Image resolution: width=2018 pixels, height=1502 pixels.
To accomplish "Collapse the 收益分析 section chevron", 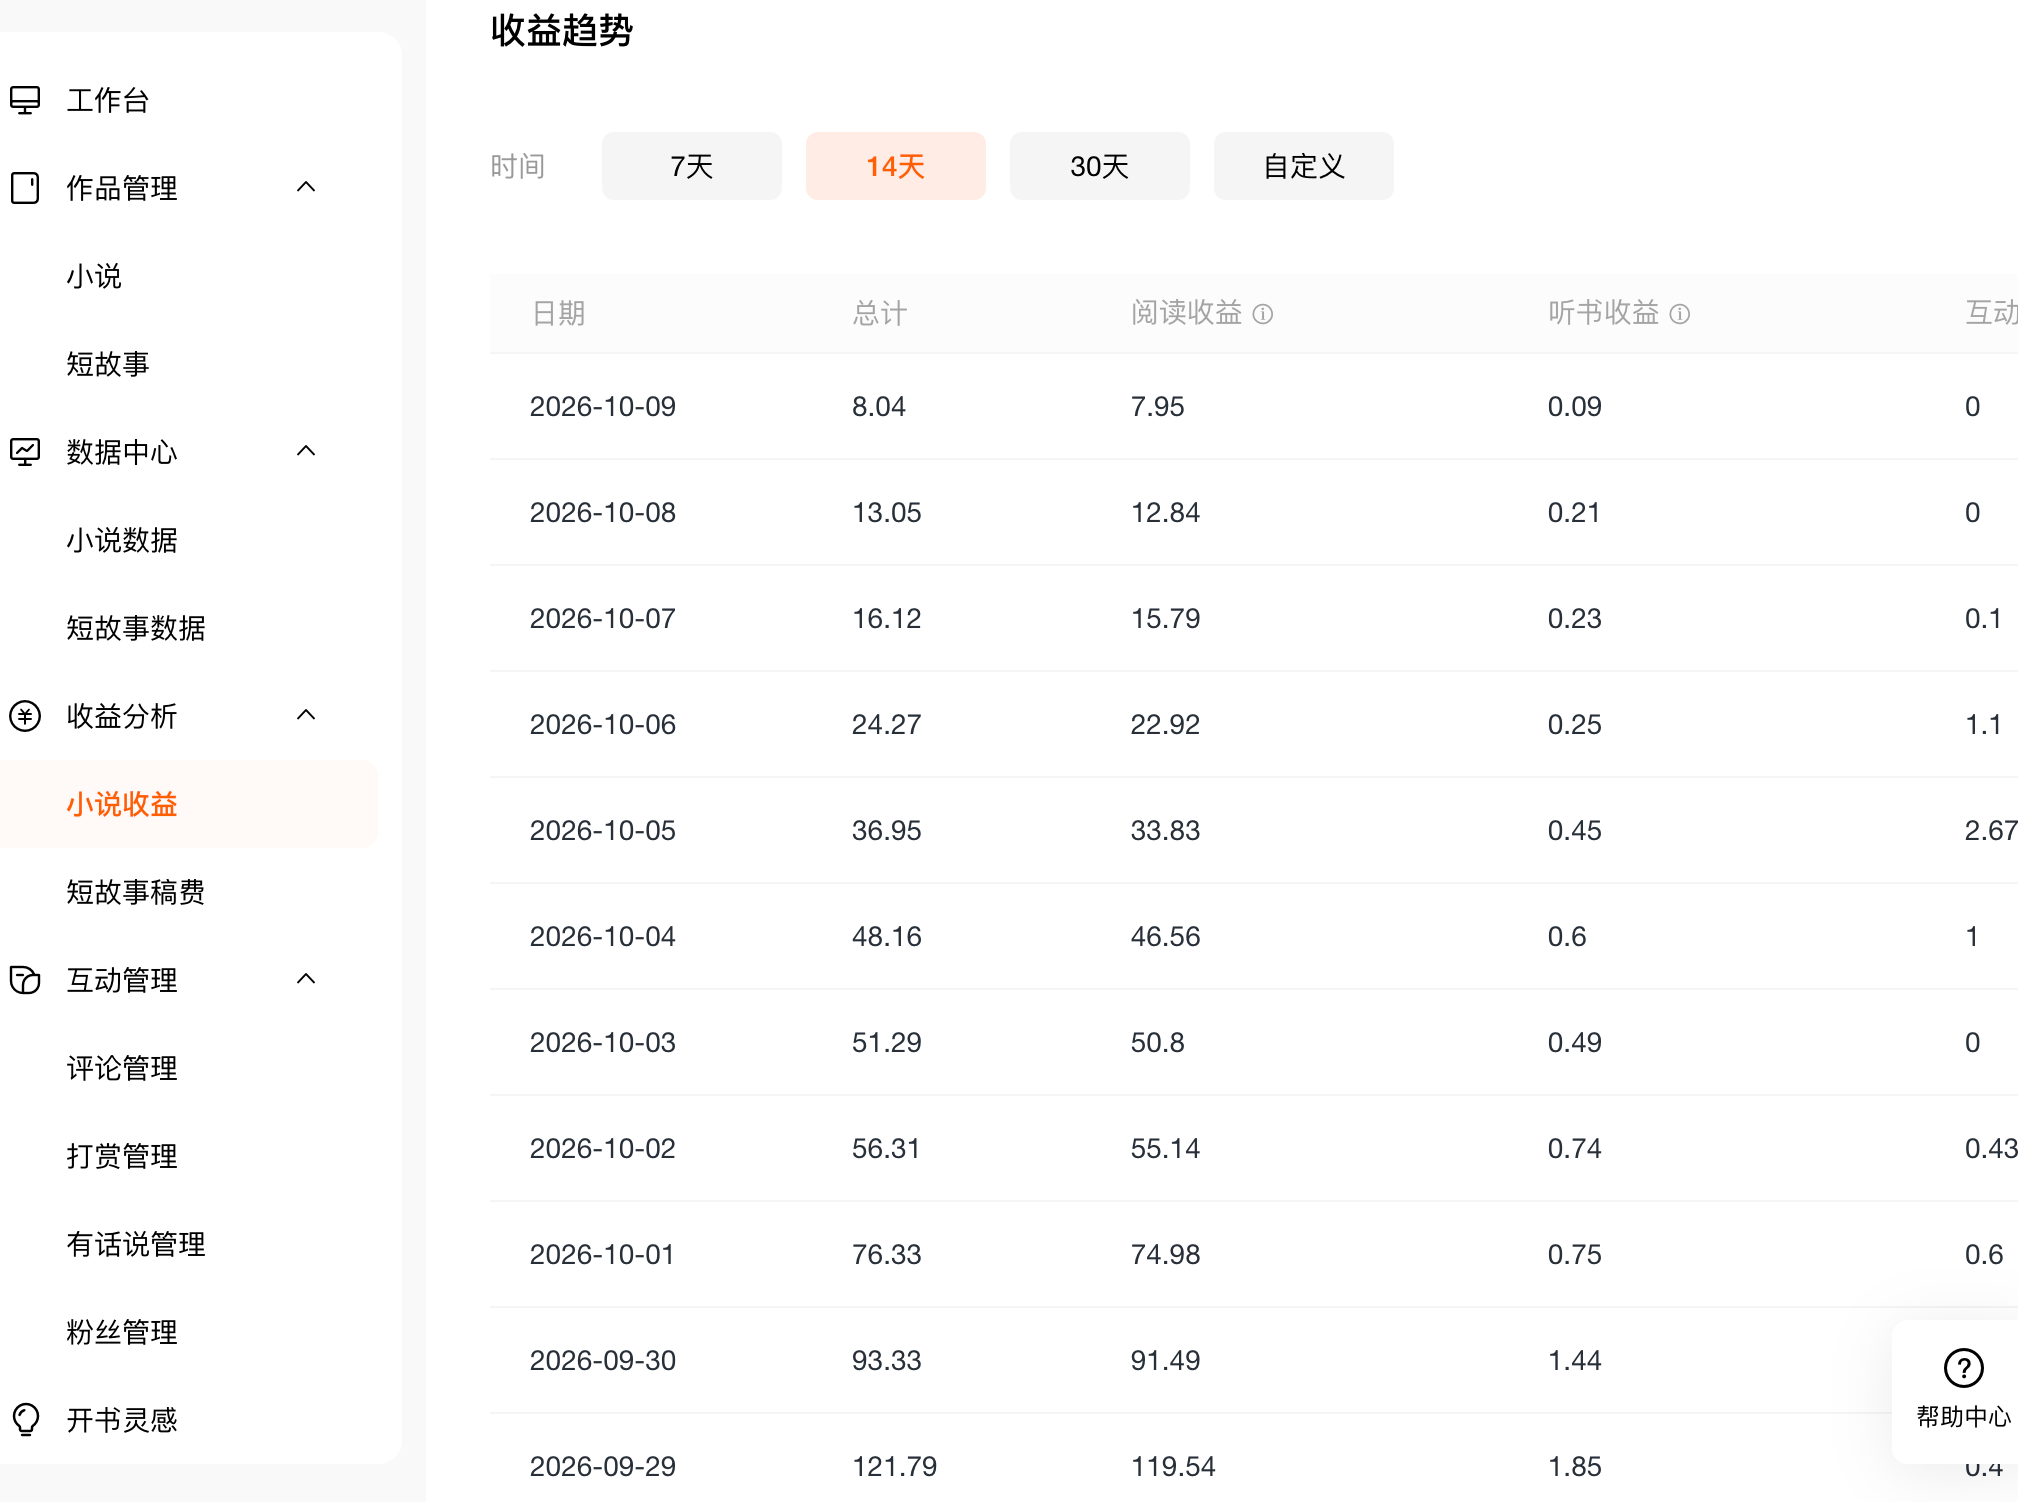I will 306,715.
